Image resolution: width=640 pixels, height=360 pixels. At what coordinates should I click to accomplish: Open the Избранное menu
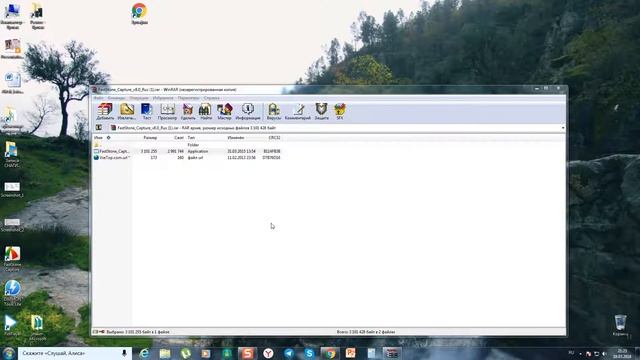(163, 98)
